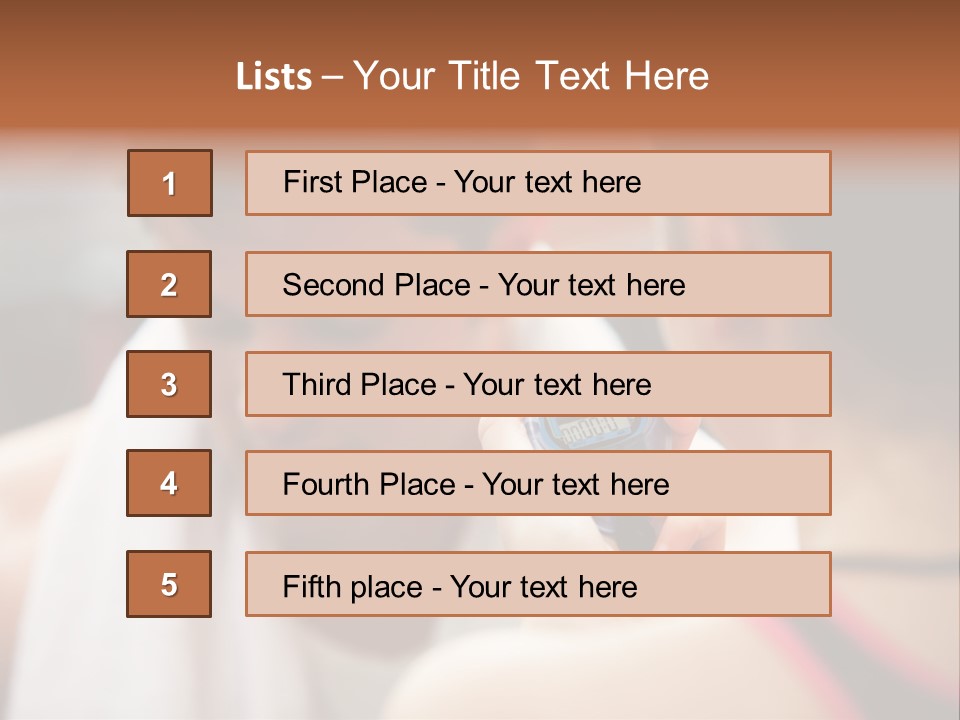Screen dimensions: 960x720
Task: Click the number 3 square
Action: (169, 384)
